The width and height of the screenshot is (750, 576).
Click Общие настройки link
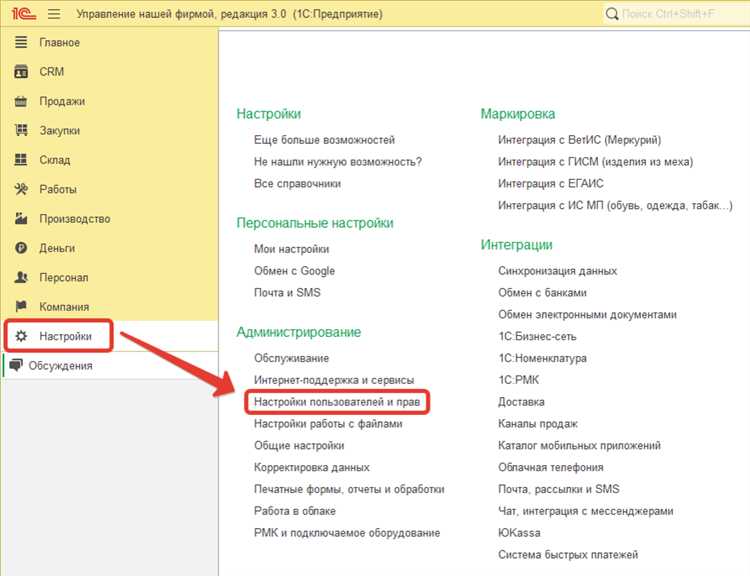point(299,445)
